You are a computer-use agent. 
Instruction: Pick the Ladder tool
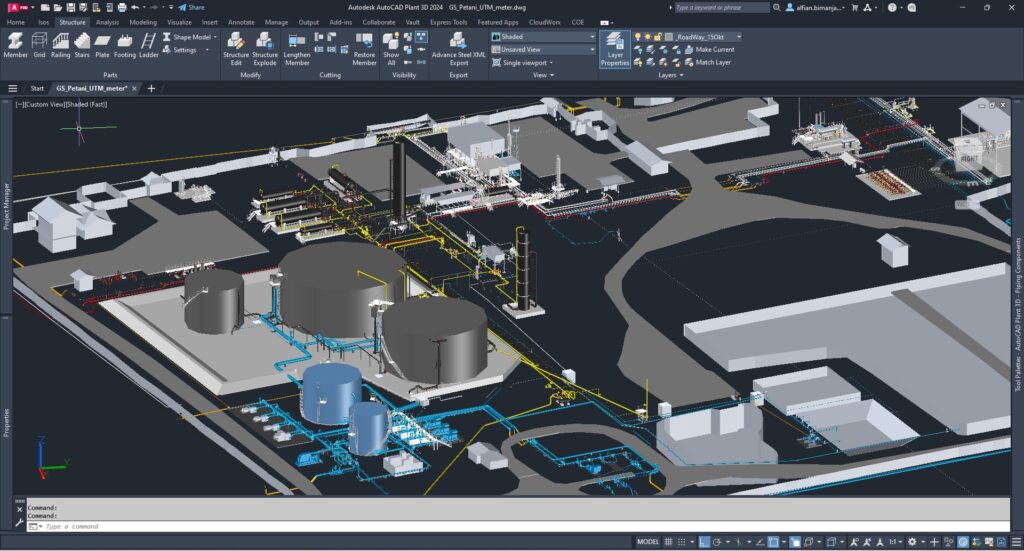click(x=148, y=45)
